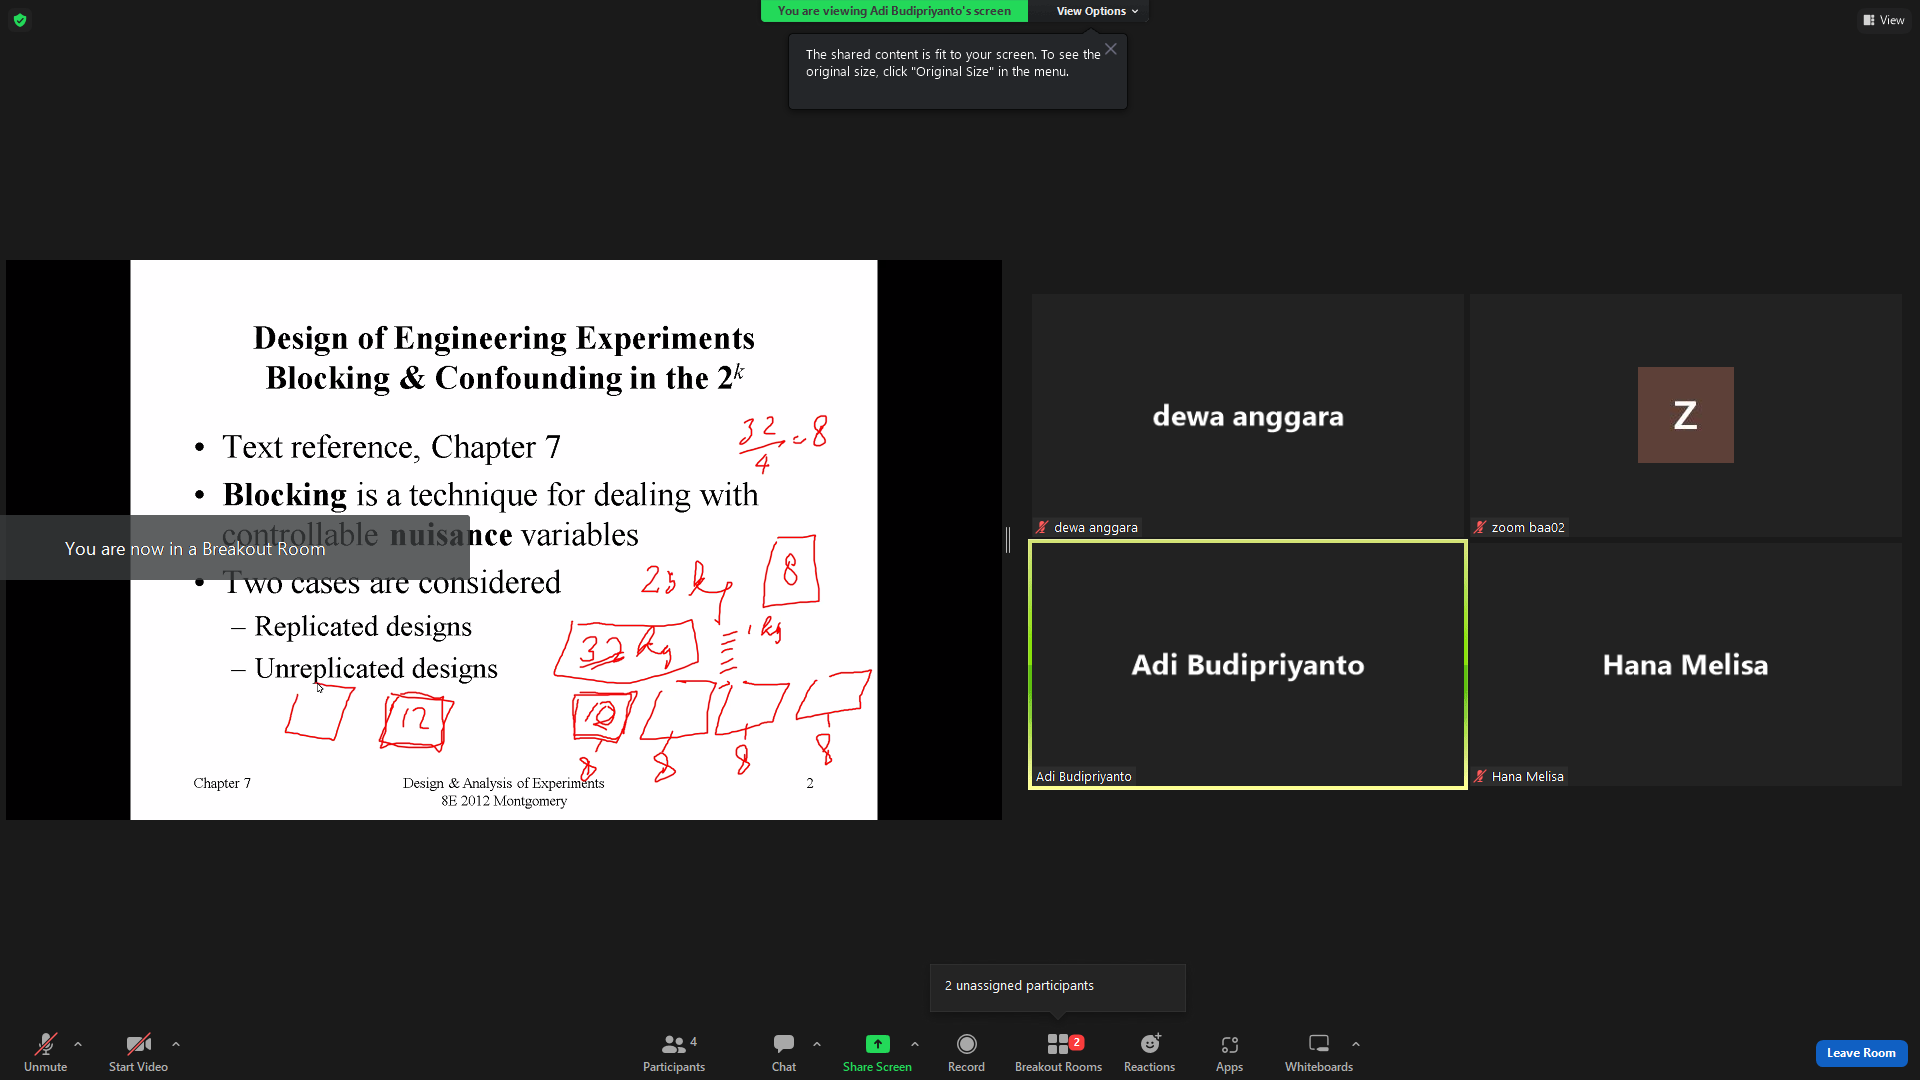Open Whiteboards
The width and height of the screenshot is (1920, 1080).
[1319, 1052]
